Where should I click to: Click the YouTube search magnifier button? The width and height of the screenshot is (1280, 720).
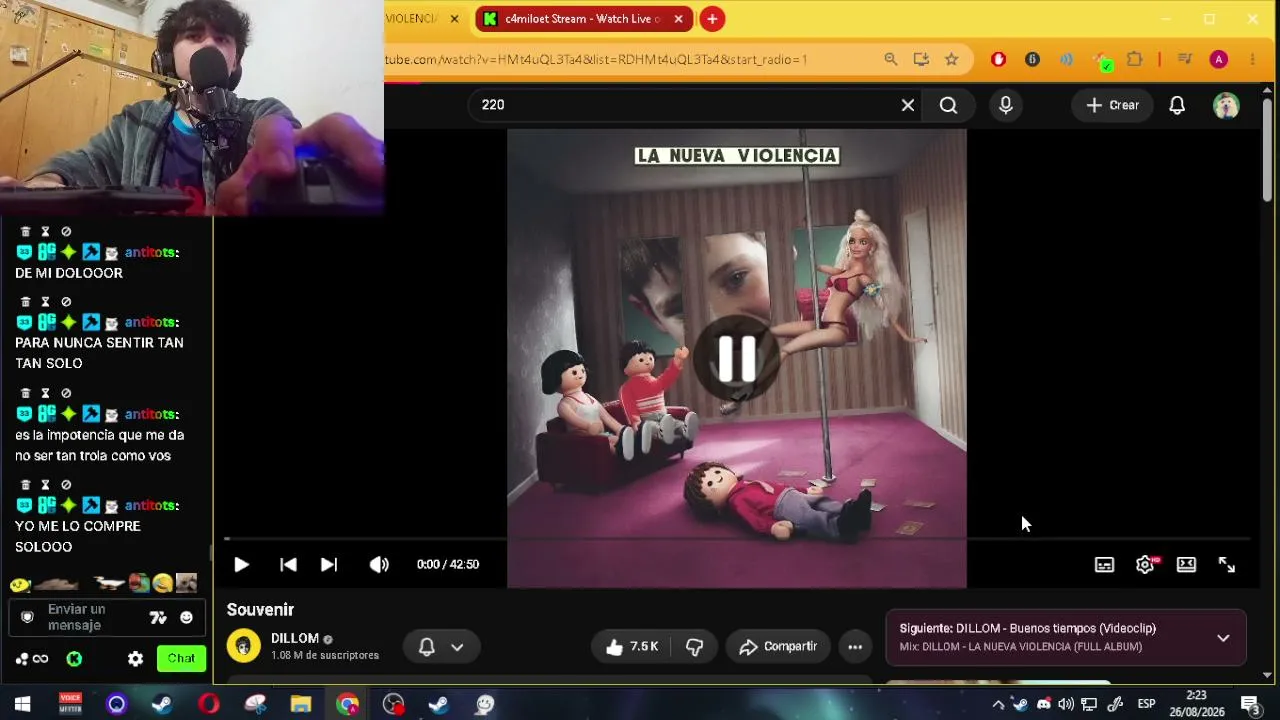948,105
